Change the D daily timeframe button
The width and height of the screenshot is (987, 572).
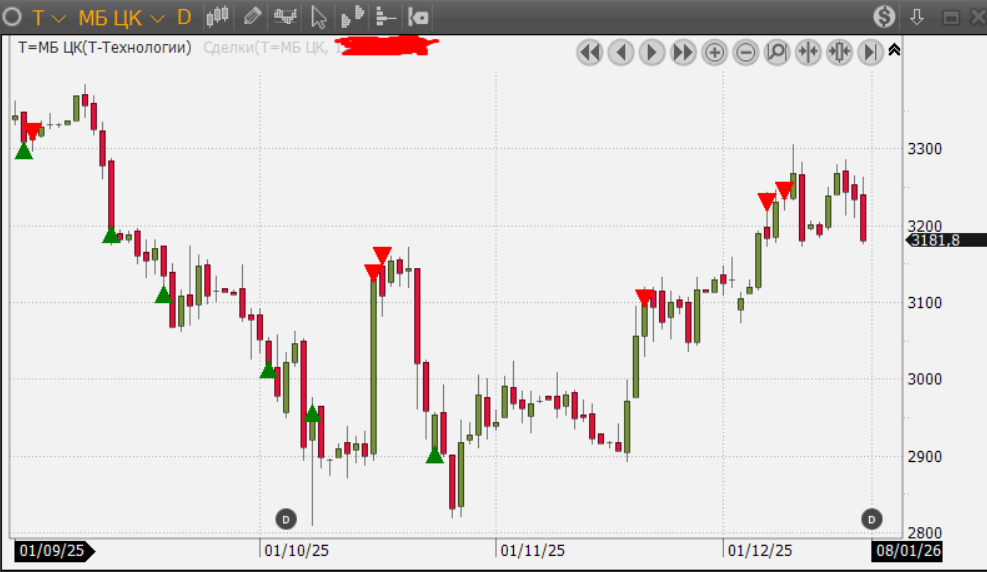tap(184, 17)
